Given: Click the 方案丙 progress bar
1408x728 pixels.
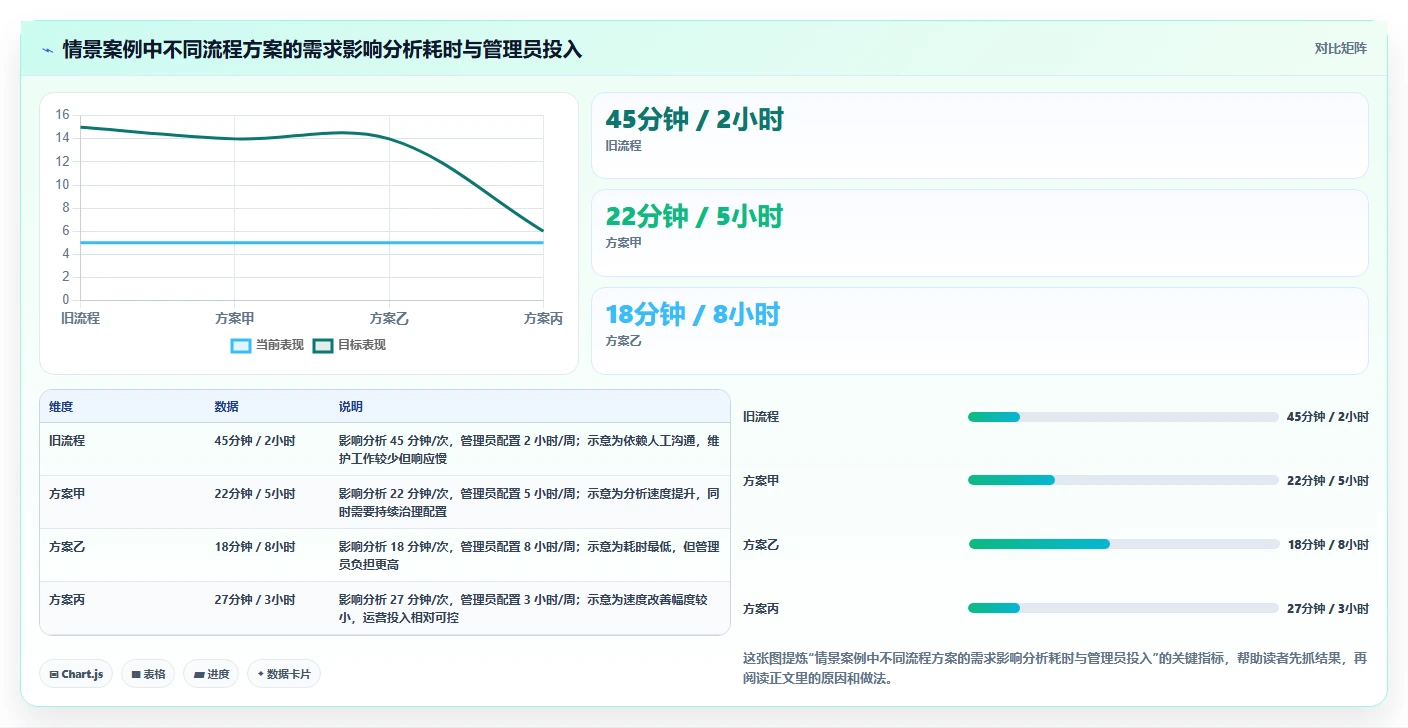Looking at the screenshot, I should 1123,608.
